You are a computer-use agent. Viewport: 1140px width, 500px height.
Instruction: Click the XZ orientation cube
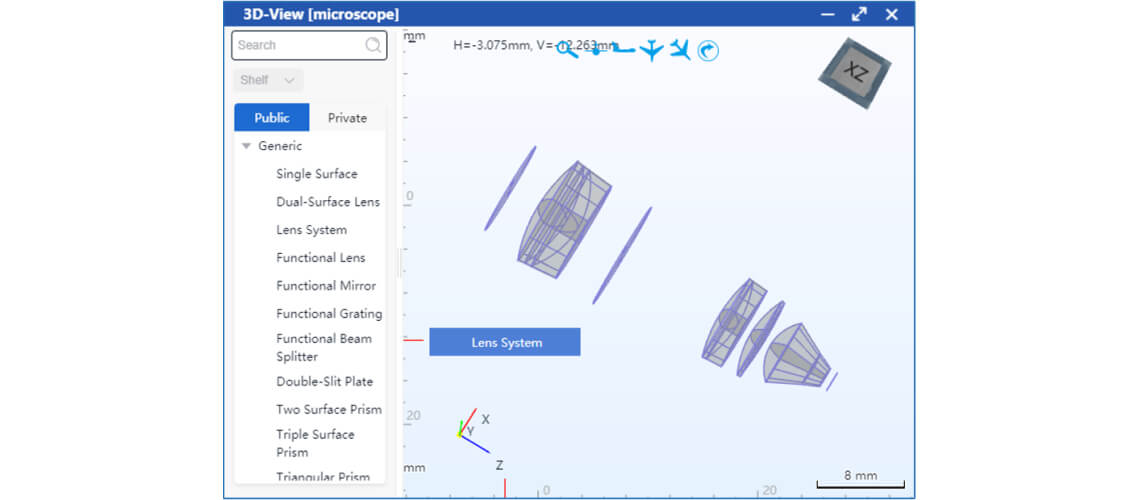pos(854,72)
